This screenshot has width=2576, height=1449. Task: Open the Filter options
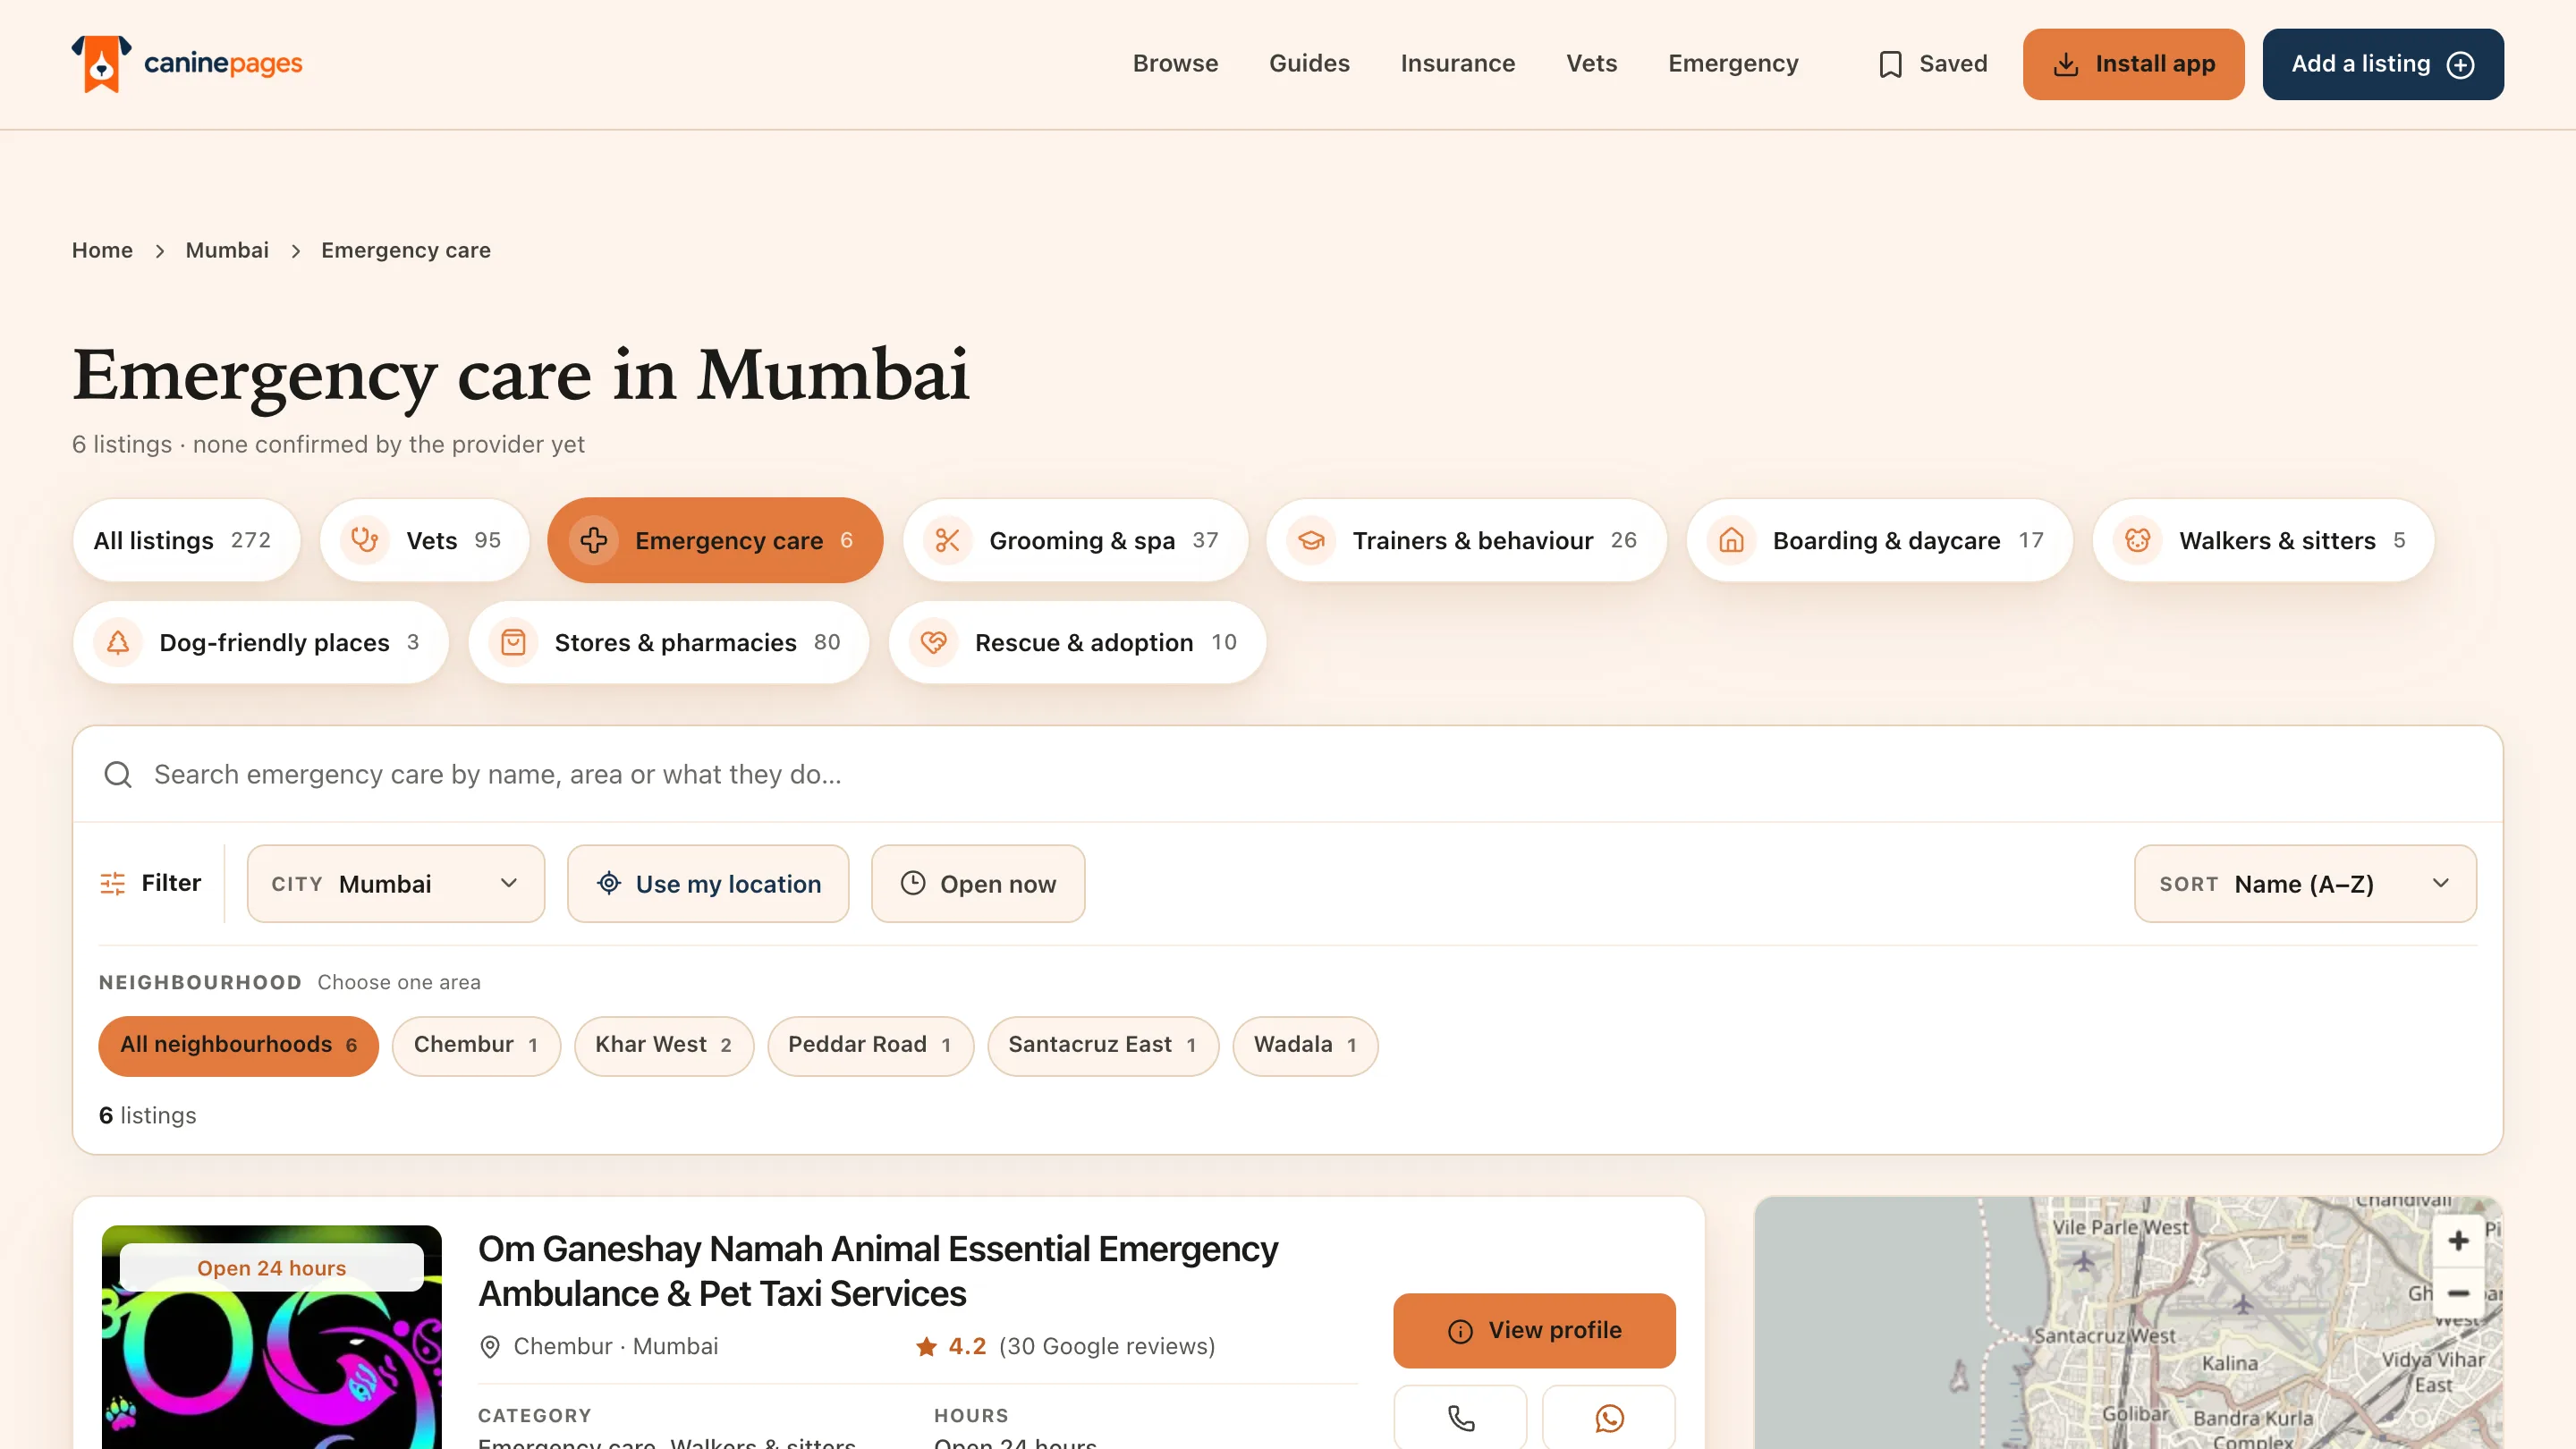pyautogui.click(x=151, y=883)
